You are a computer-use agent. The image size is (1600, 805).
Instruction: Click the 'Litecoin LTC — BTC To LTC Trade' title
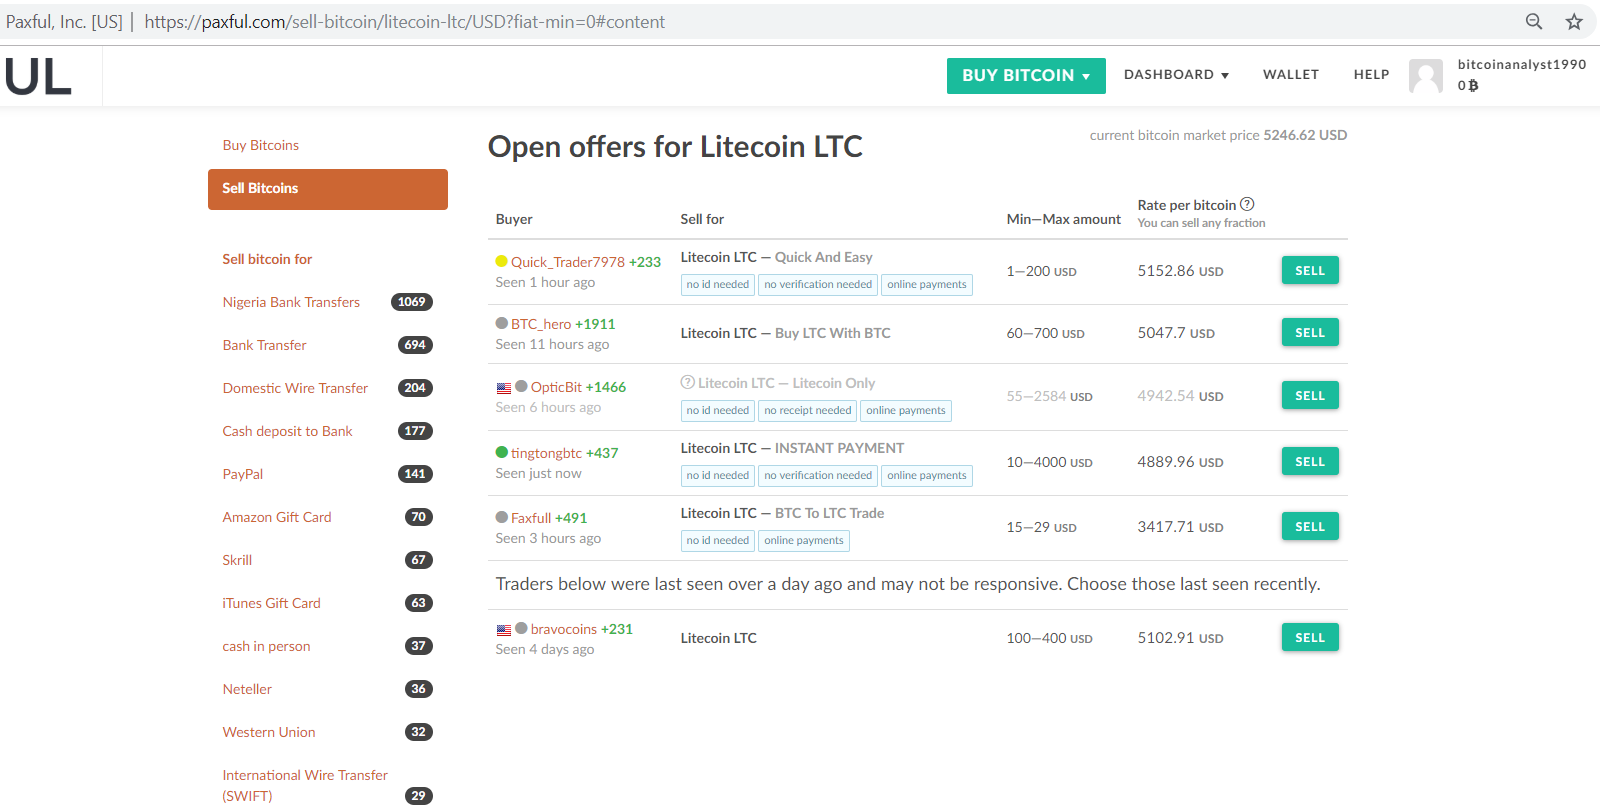[x=782, y=513]
